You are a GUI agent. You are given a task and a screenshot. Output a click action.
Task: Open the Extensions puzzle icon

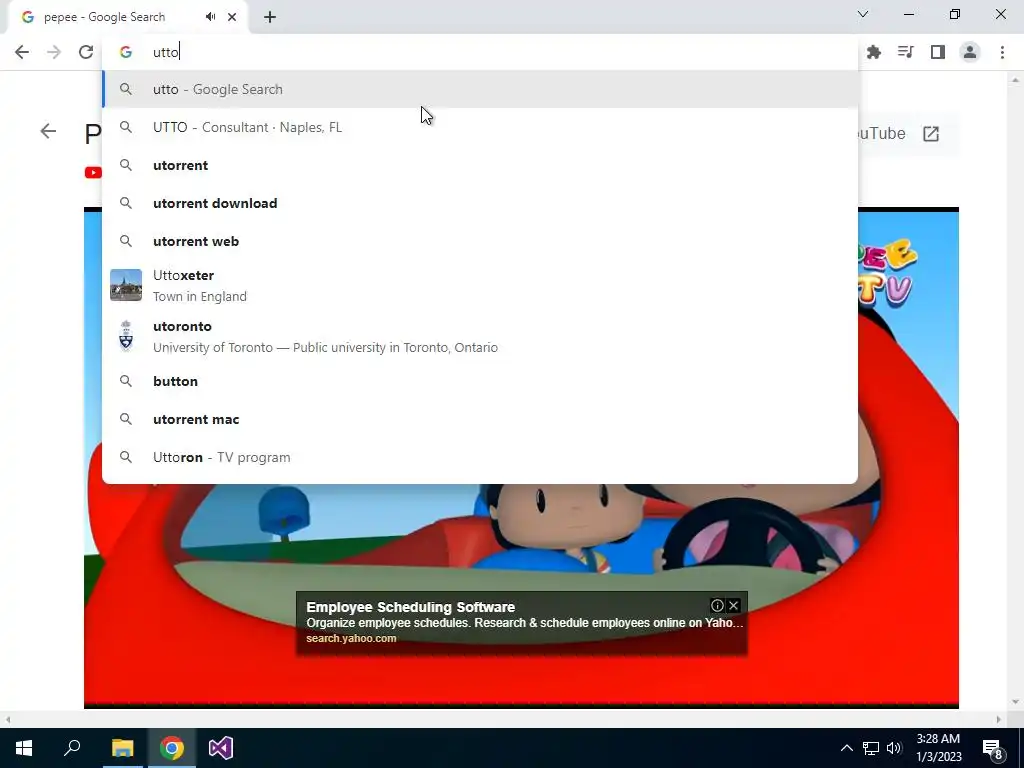pyautogui.click(x=874, y=52)
